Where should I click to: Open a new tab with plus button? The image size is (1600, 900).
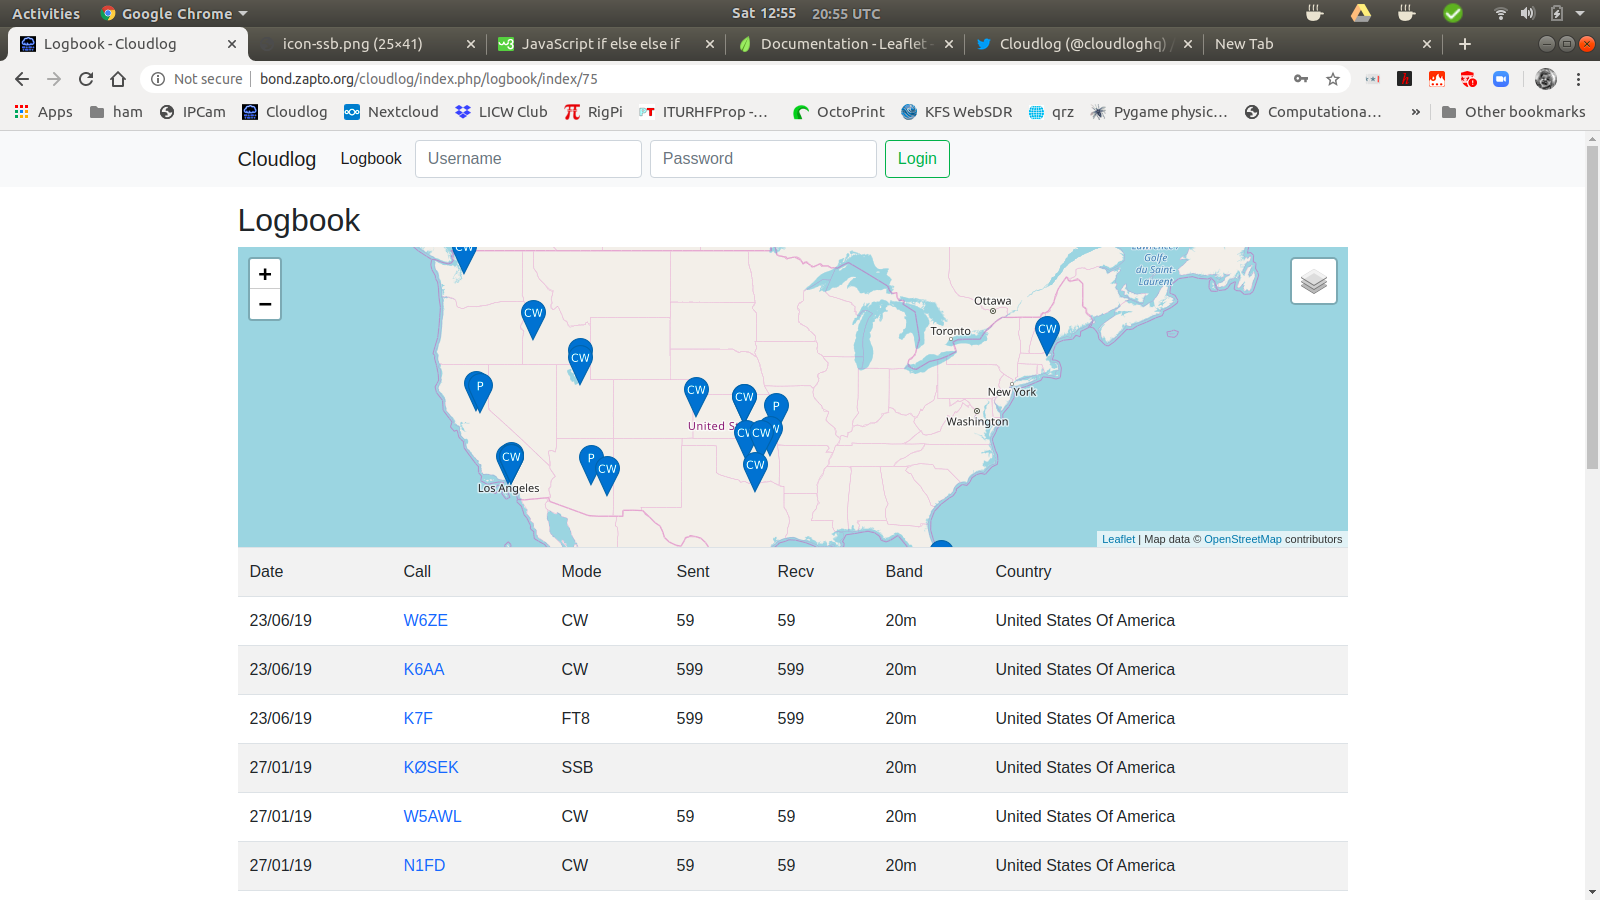click(x=1465, y=44)
